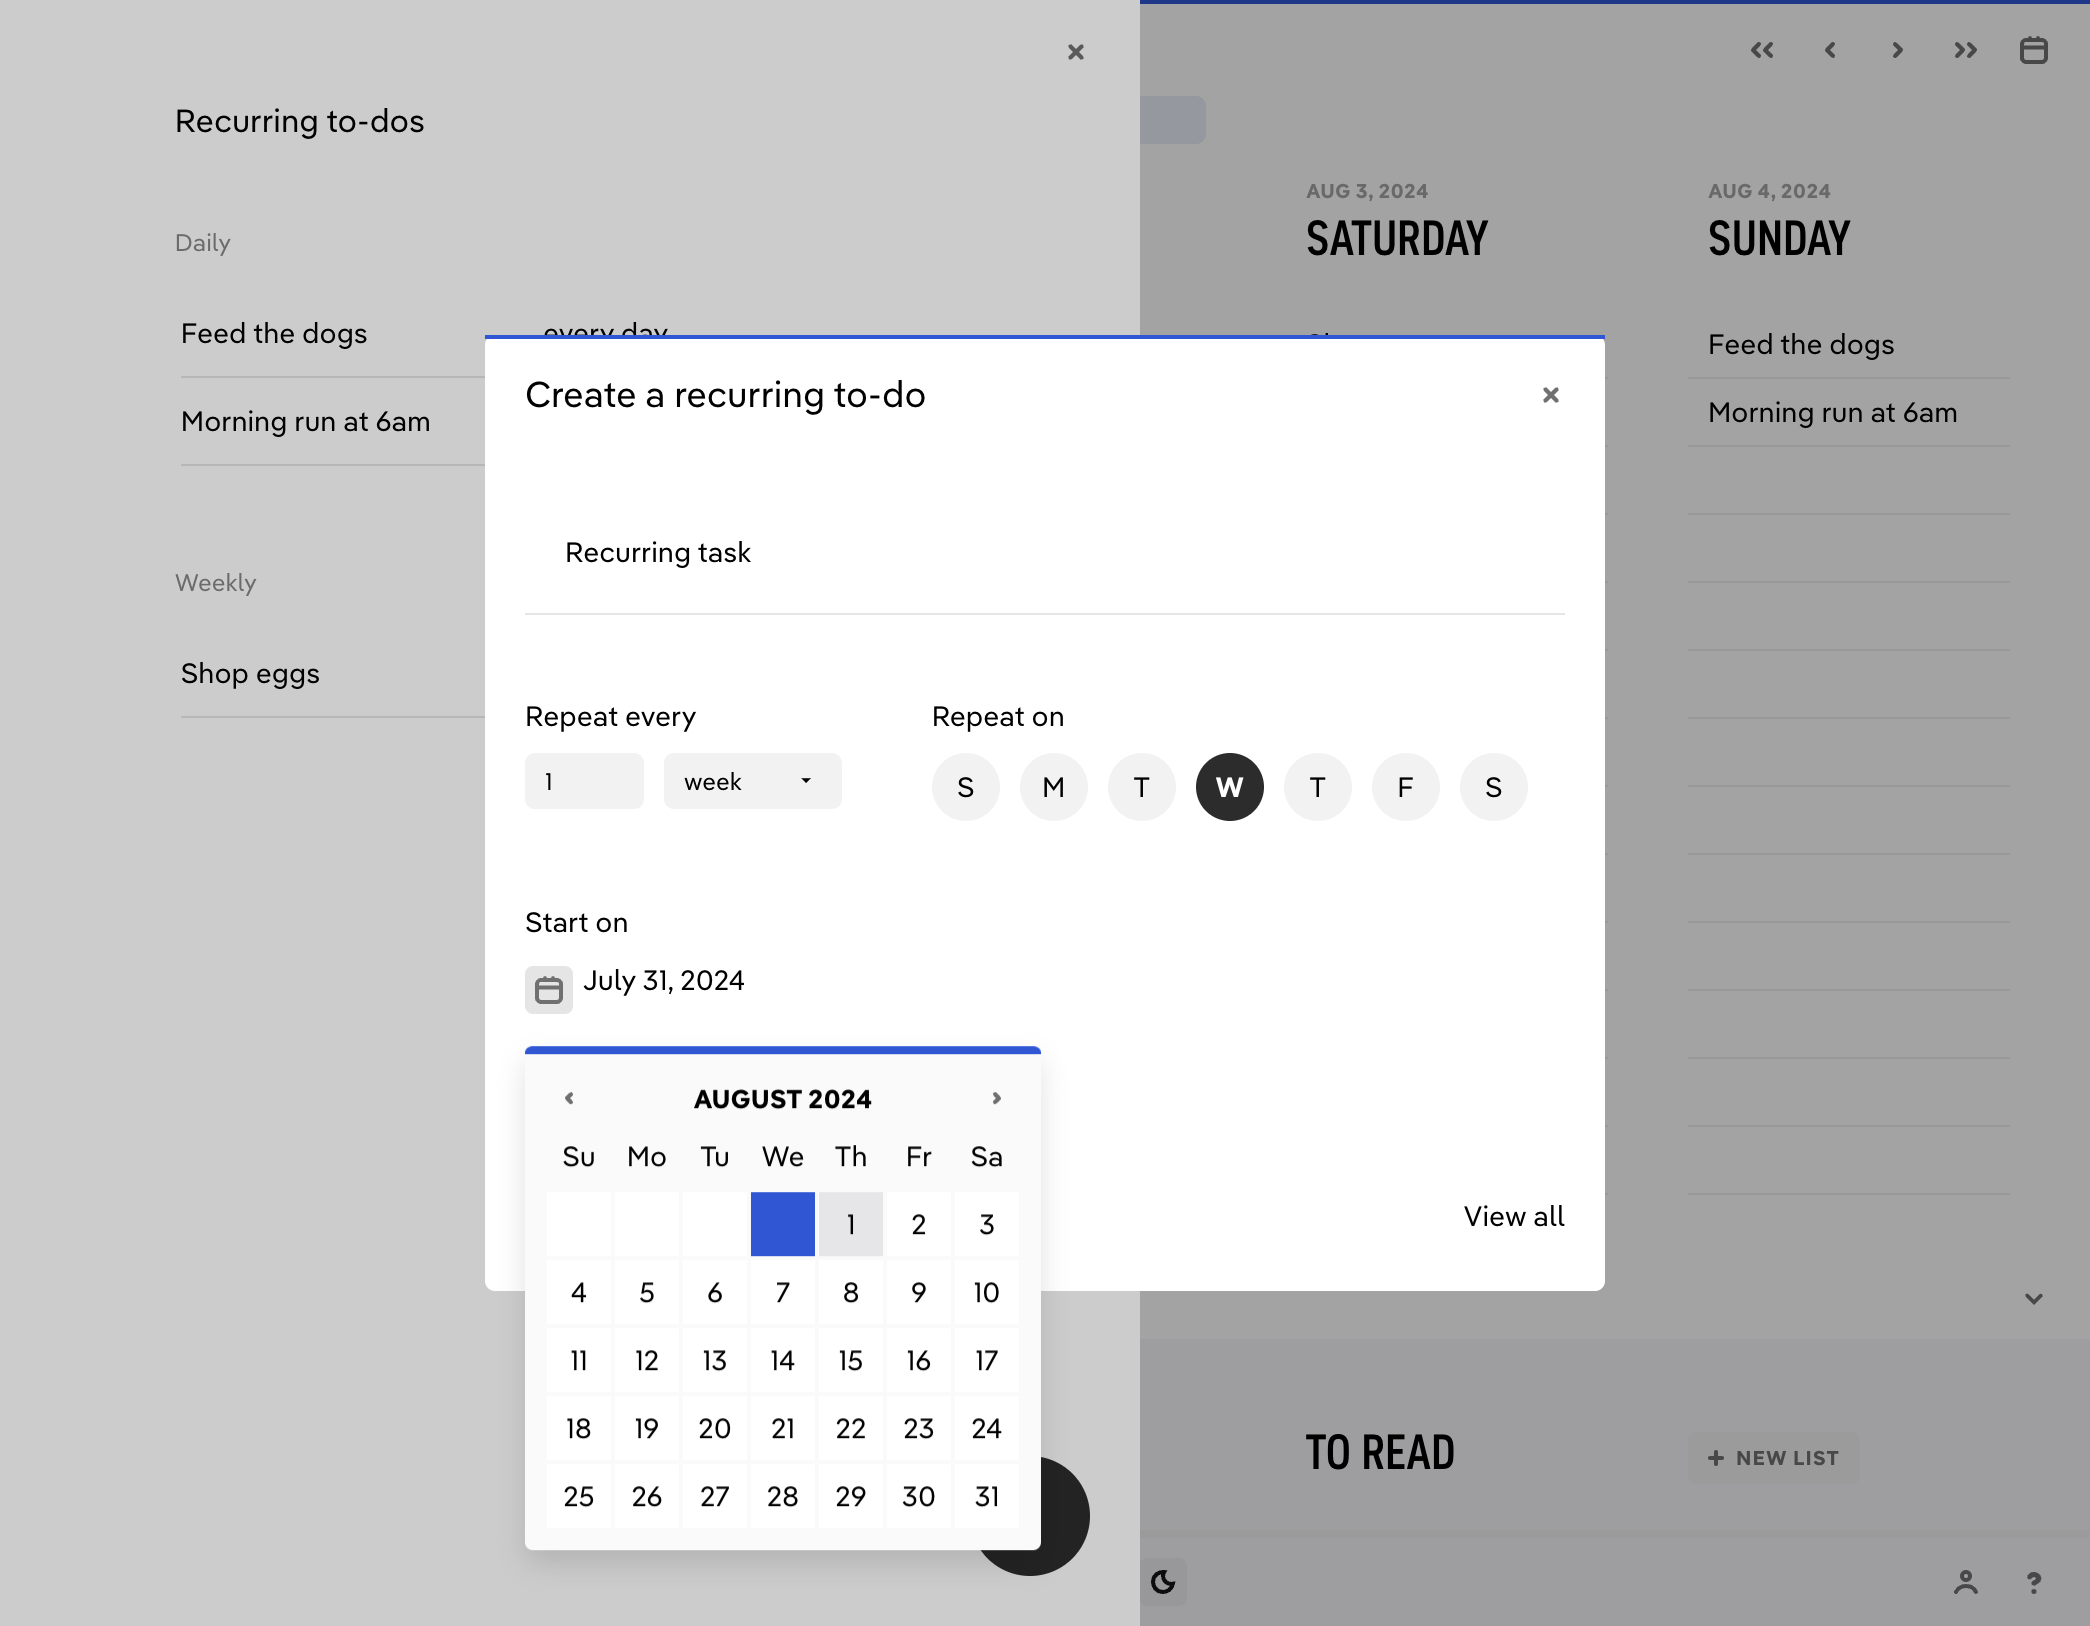Screen dimensions: 2090x1626
Task: Expand the chevron below the Sunday column
Action: pos(2033,1299)
